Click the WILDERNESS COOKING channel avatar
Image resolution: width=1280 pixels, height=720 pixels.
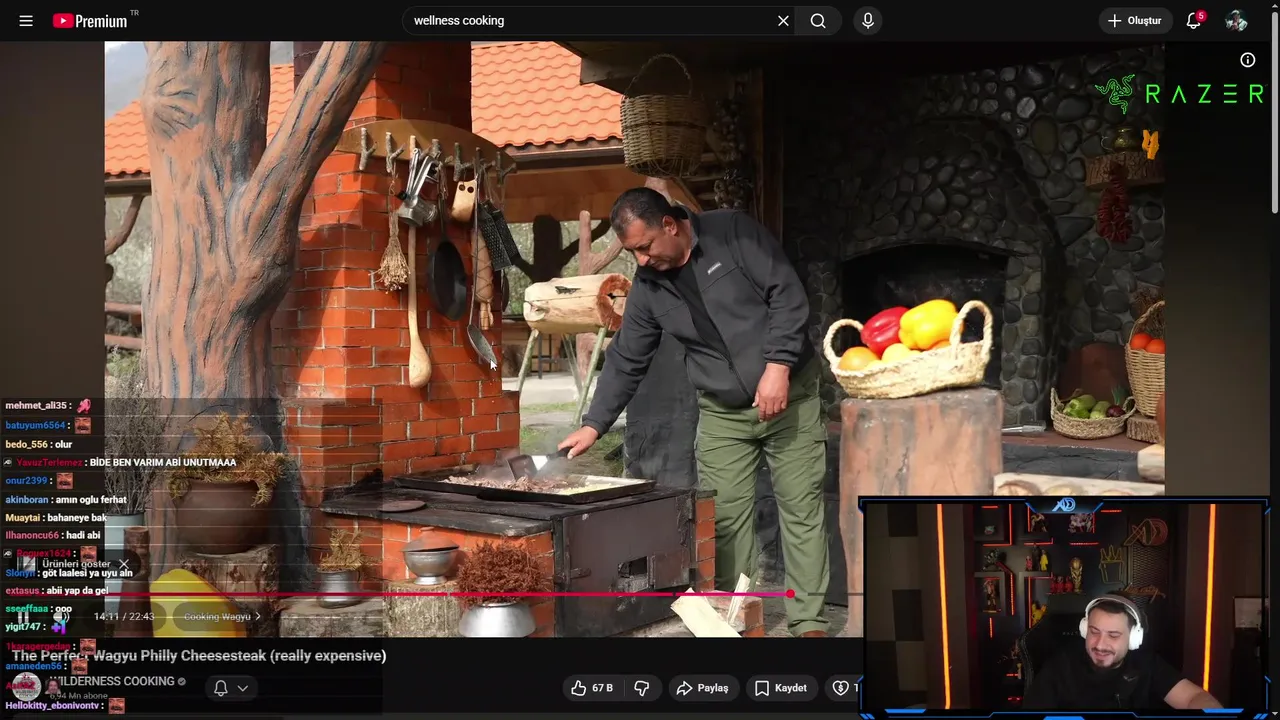26,687
